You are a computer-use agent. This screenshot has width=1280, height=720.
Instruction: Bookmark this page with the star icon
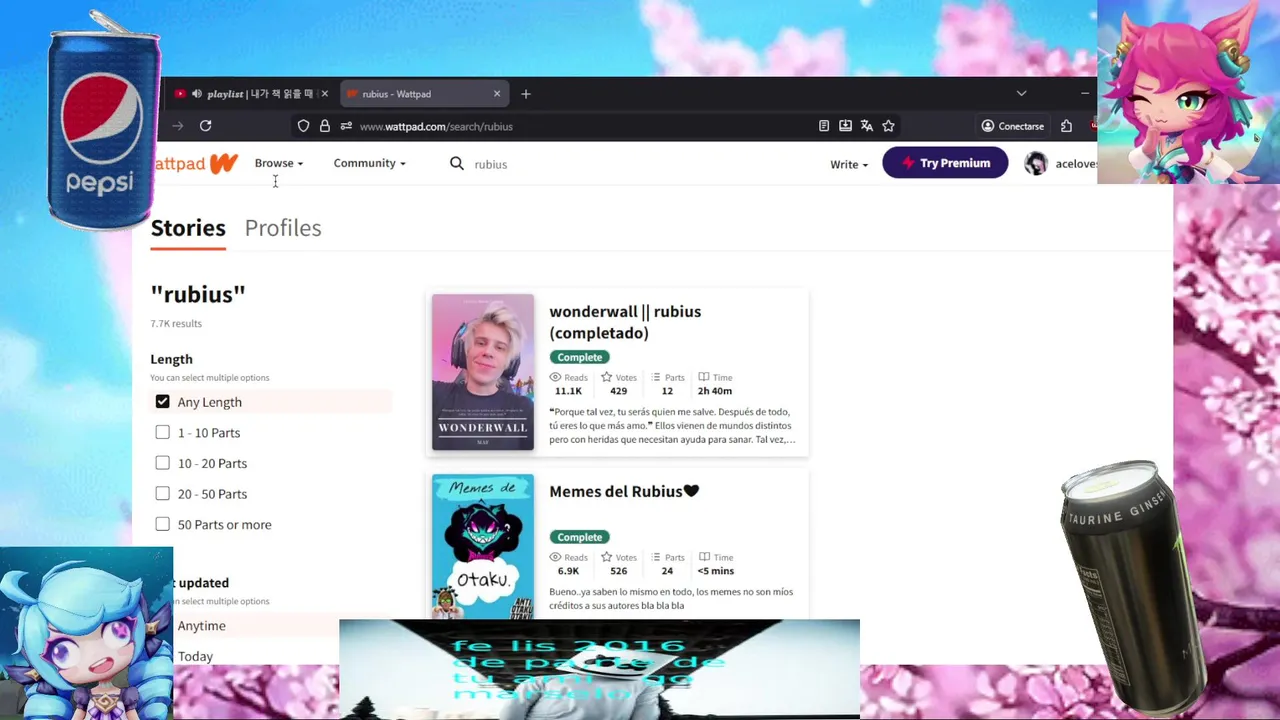pyautogui.click(x=888, y=126)
